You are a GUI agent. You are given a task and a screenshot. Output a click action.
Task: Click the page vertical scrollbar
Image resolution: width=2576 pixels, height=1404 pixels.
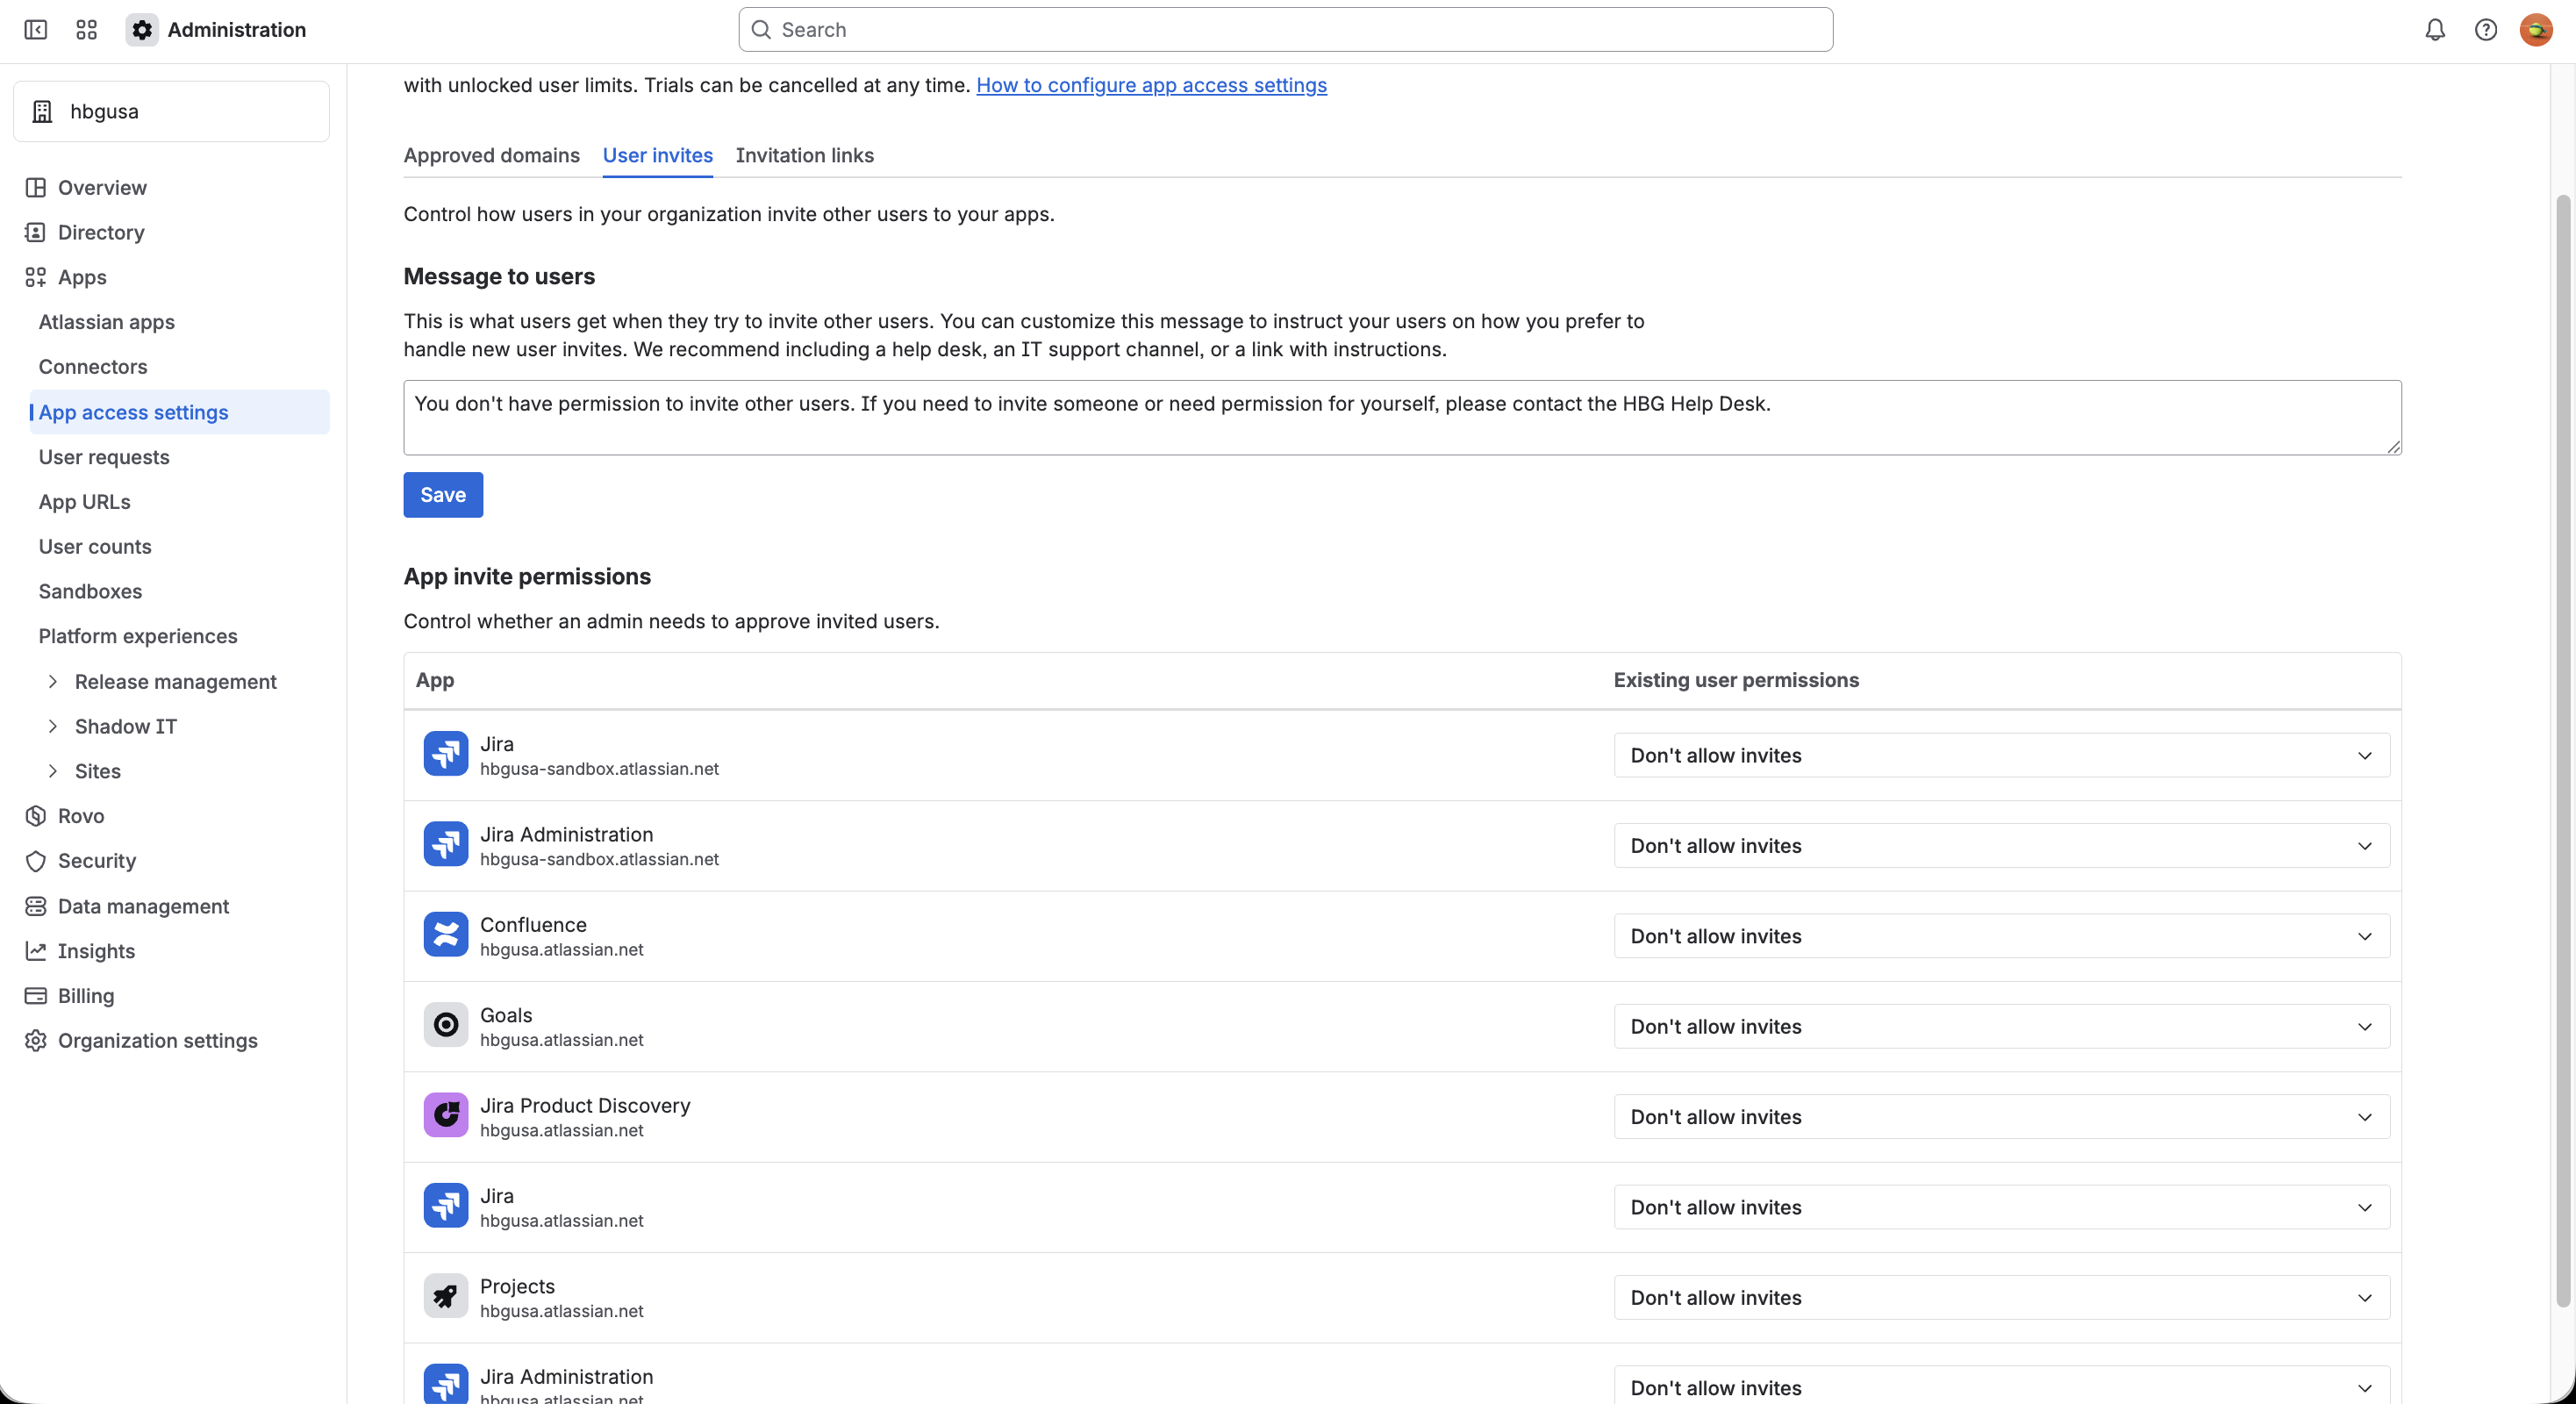[x=2562, y=750]
